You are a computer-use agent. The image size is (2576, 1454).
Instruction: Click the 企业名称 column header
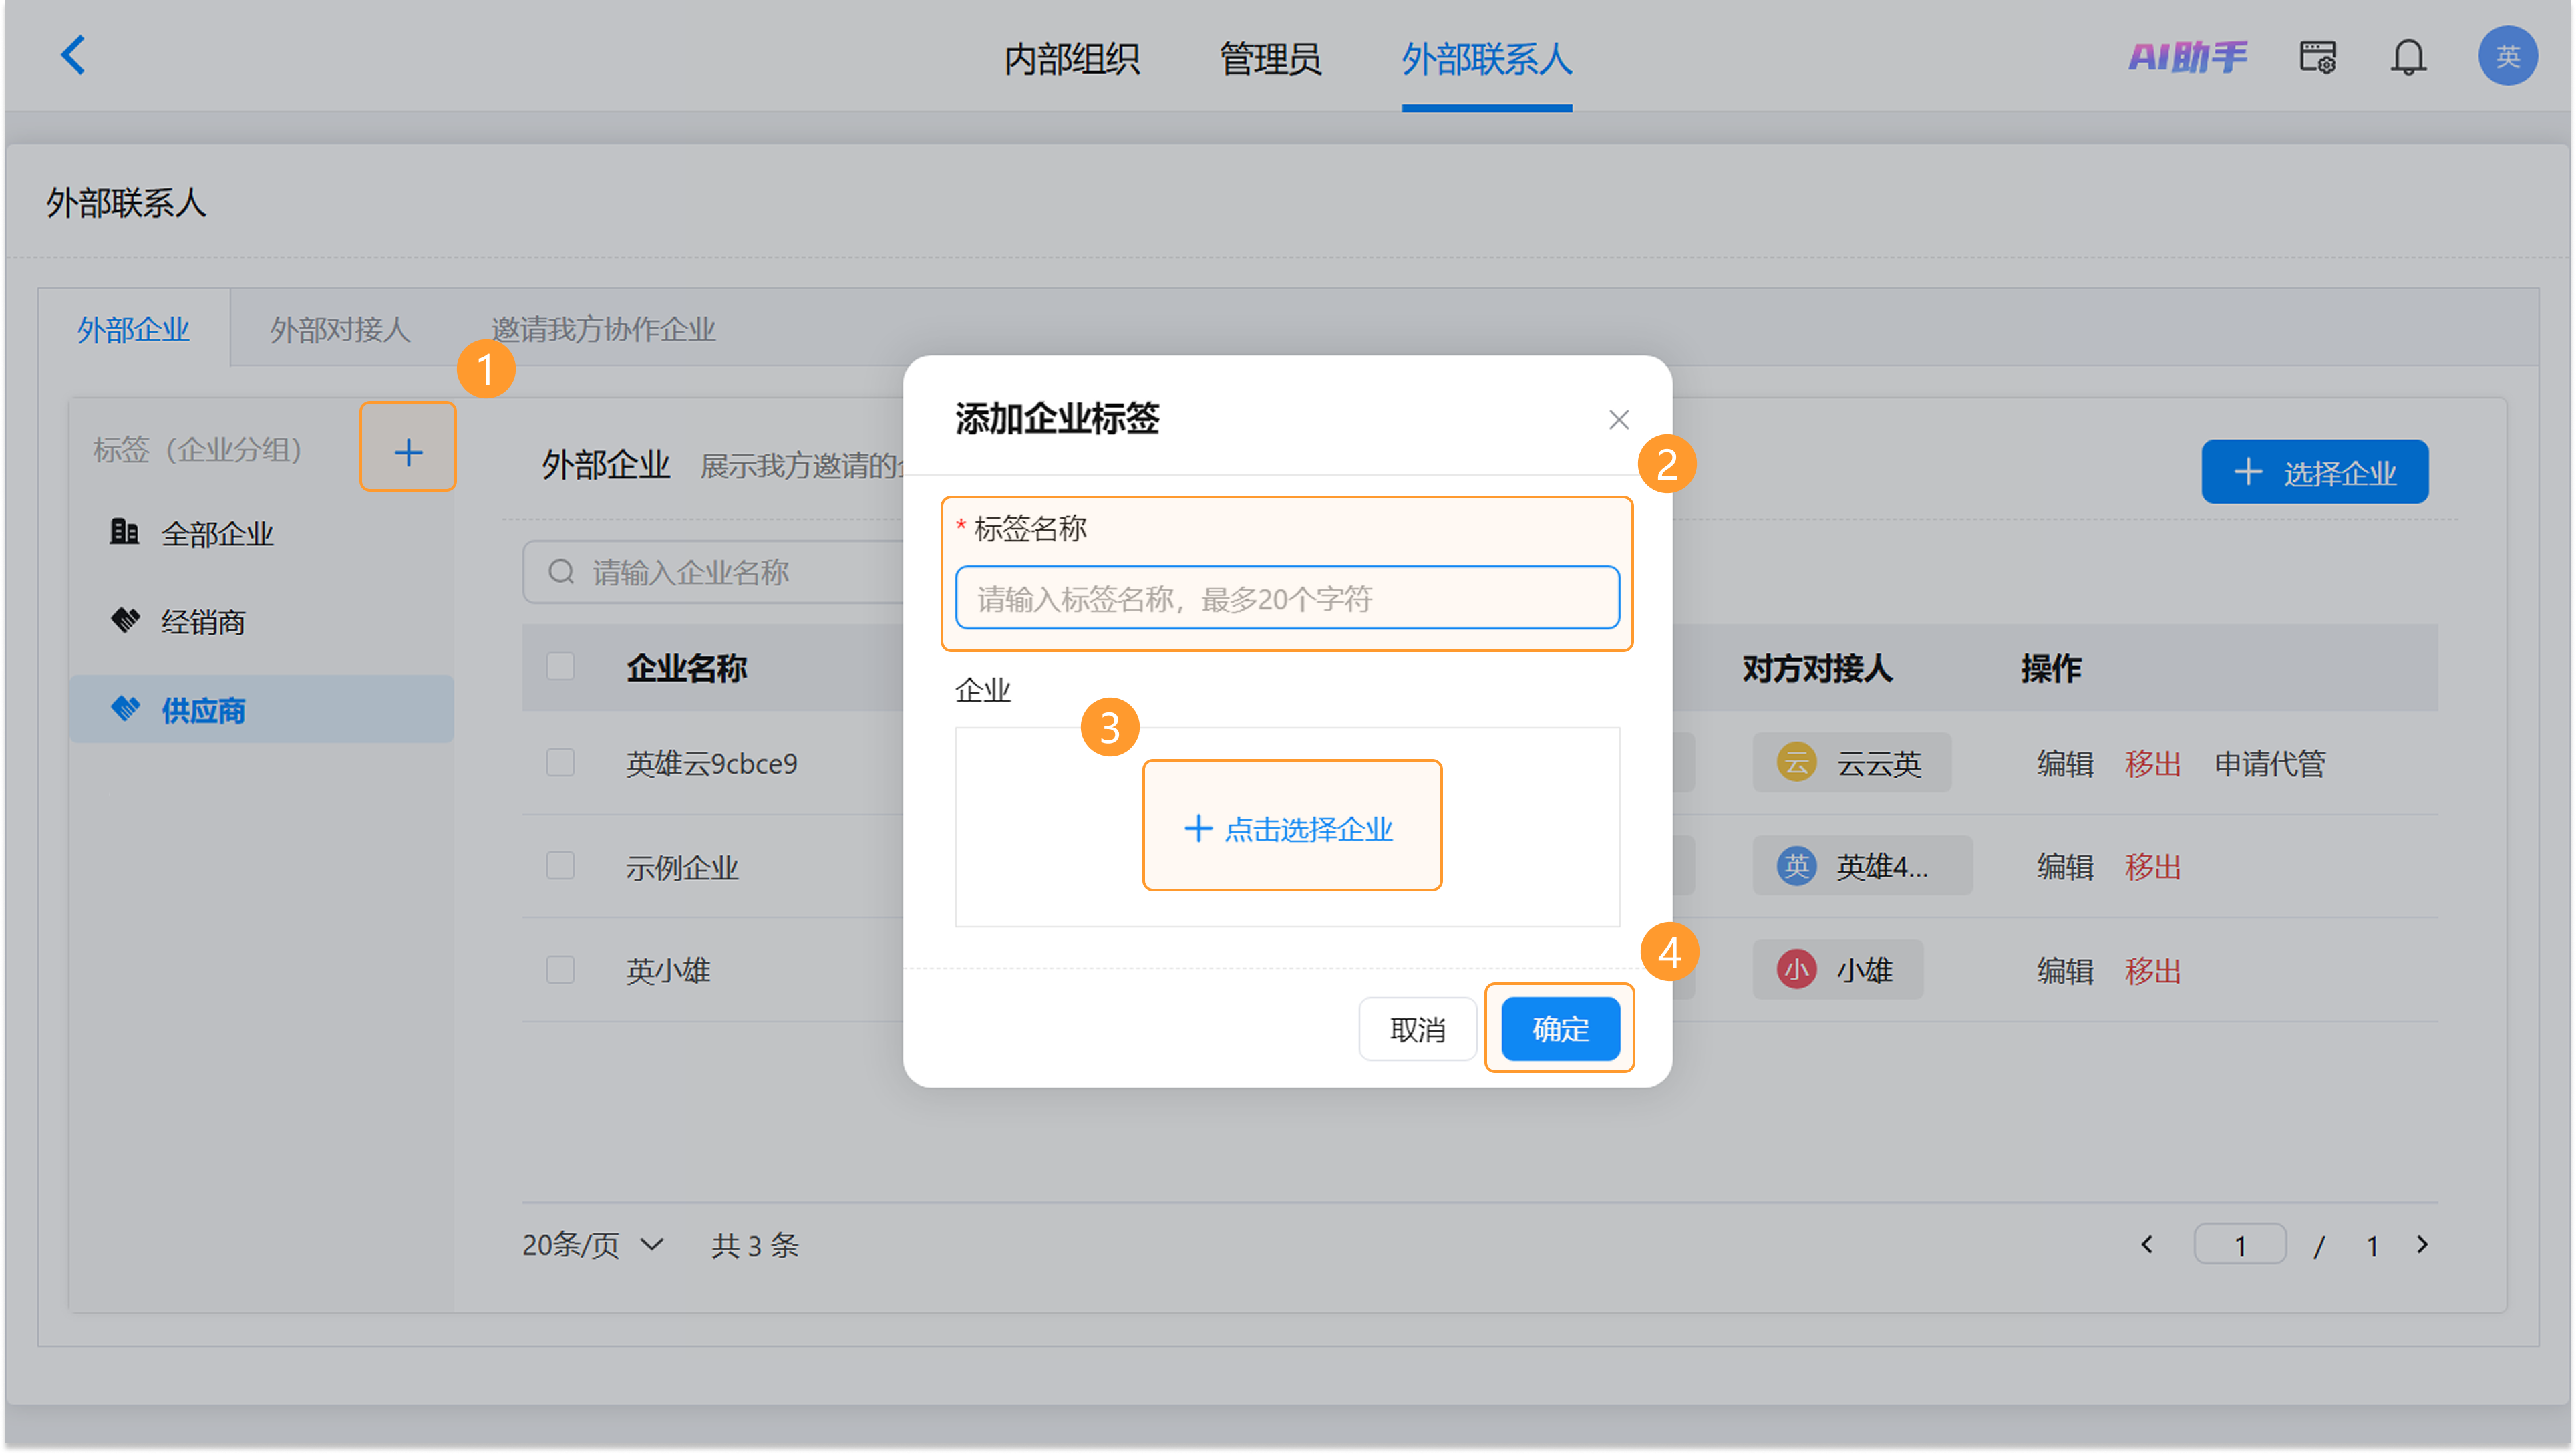686,668
